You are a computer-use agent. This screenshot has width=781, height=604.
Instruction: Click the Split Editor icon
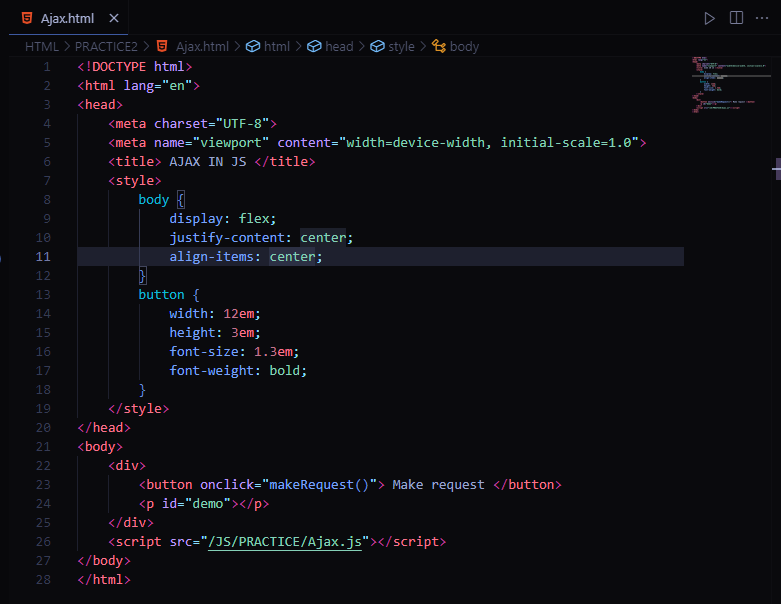(736, 18)
